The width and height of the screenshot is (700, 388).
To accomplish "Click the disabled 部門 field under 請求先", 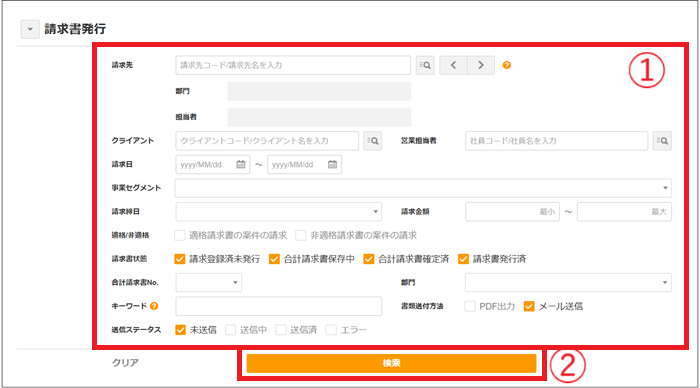I will (x=319, y=91).
